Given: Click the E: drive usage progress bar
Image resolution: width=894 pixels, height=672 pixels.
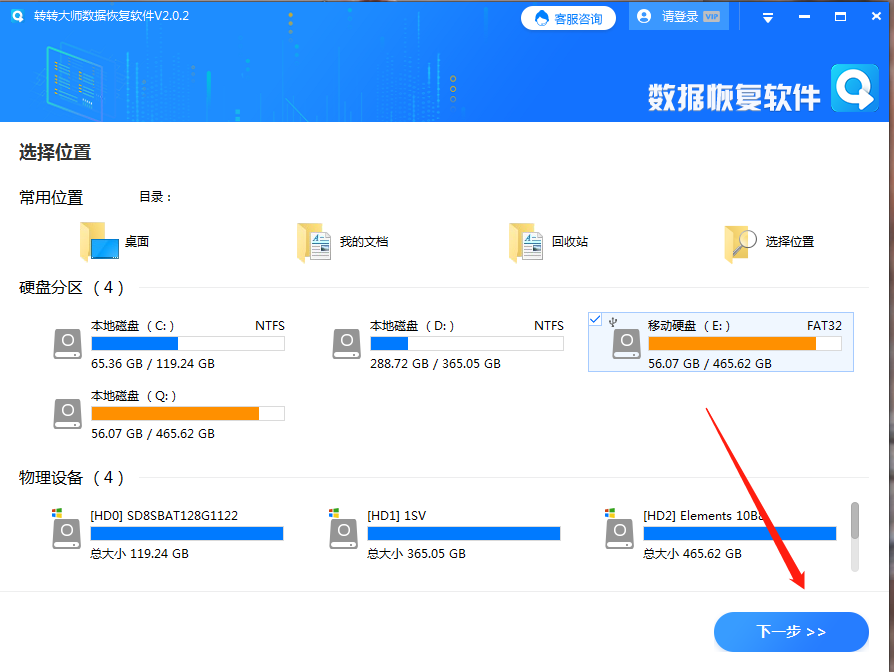Looking at the screenshot, I should [720, 343].
